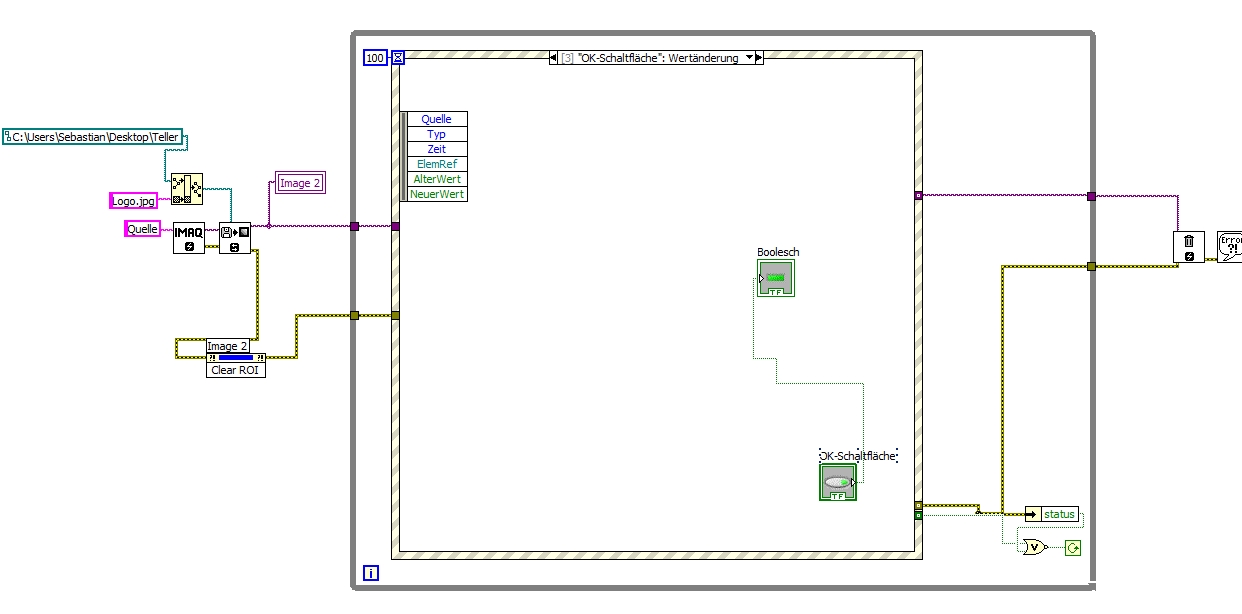Click the Quelle event data item
The image size is (1242, 614).
click(x=436, y=119)
